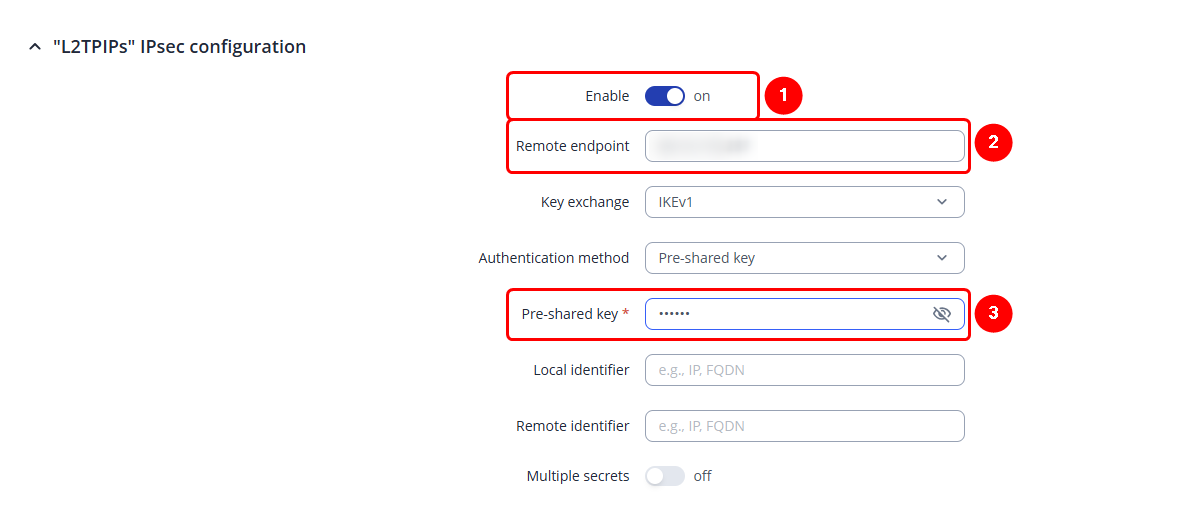
Task: Click the red step 1 badge
Action: pyautogui.click(x=784, y=96)
